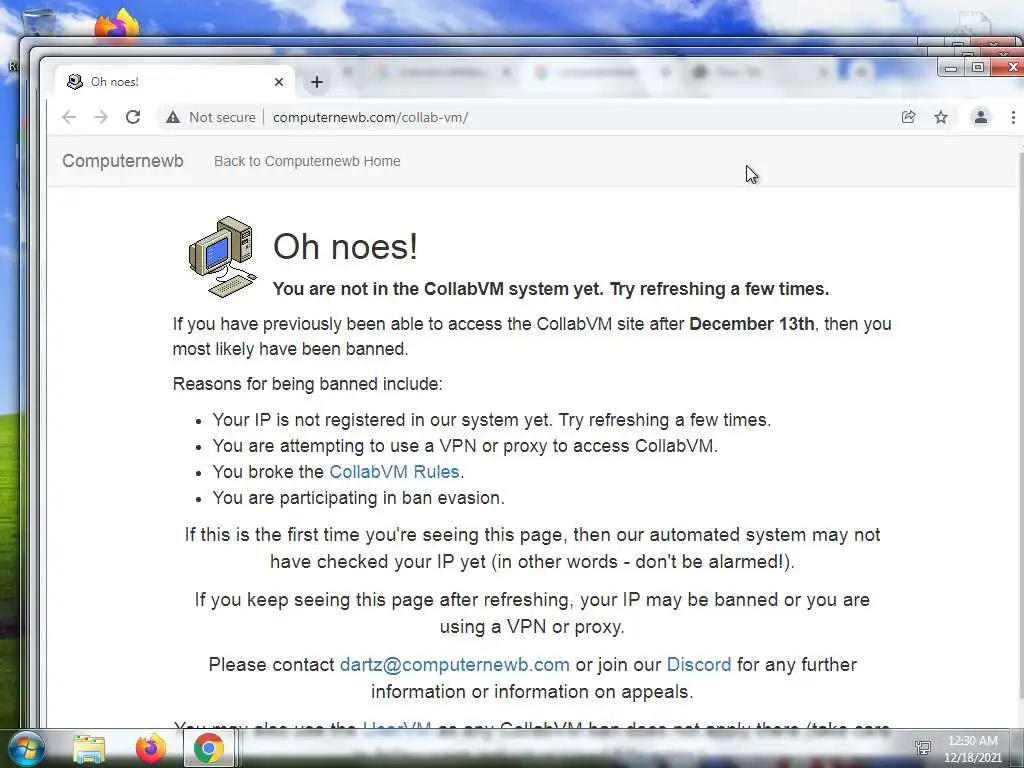Viewport: 1024px width, 768px height.
Task: Restore down the Chrome window
Action: pos(978,67)
